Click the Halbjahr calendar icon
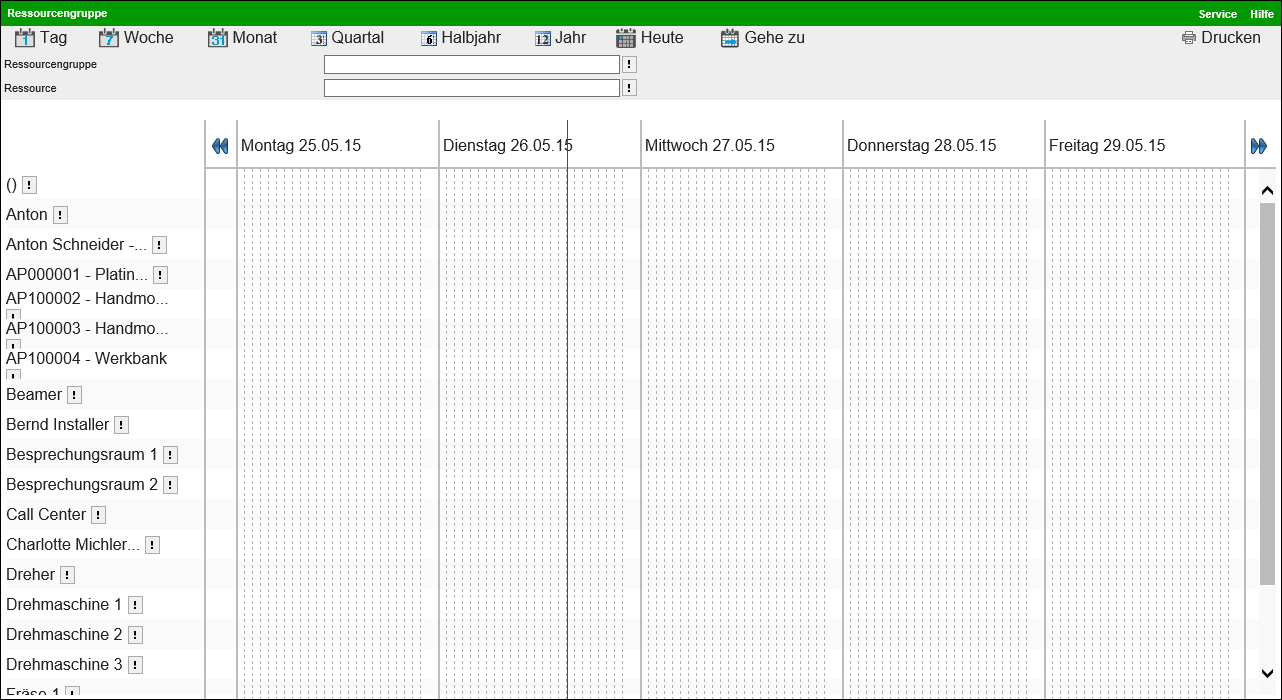This screenshot has height=700, width=1282. tap(429, 39)
